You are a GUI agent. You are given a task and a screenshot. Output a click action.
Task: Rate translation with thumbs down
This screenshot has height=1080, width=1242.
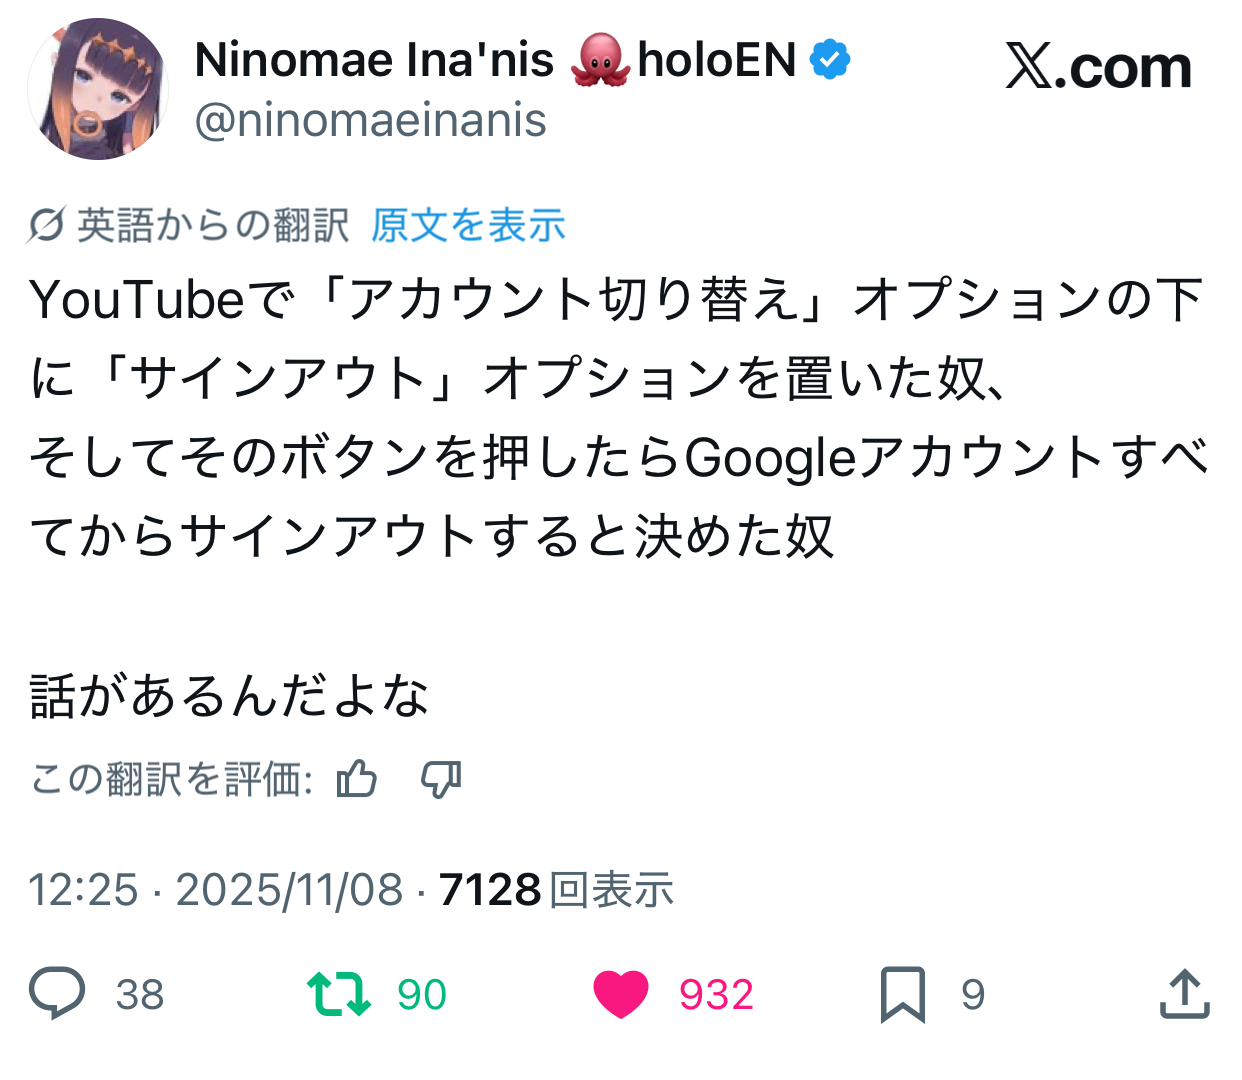(441, 778)
